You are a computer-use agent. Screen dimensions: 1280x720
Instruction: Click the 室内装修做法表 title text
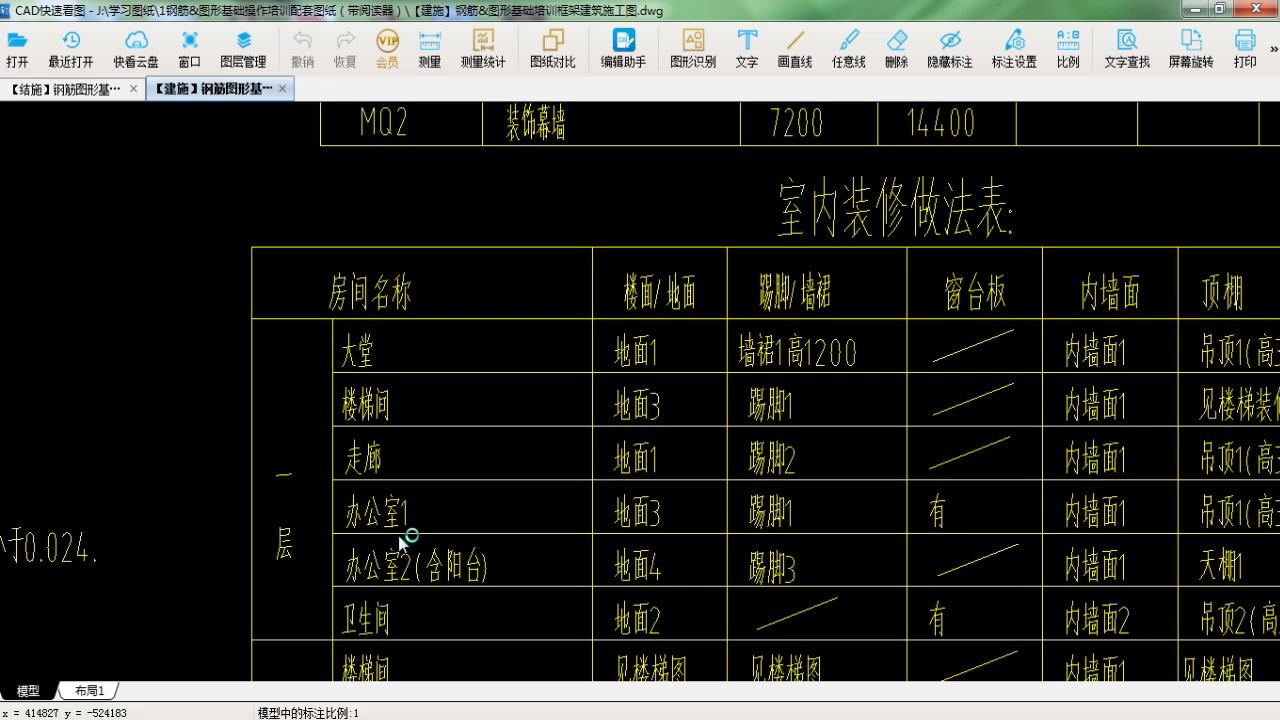click(896, 208)
